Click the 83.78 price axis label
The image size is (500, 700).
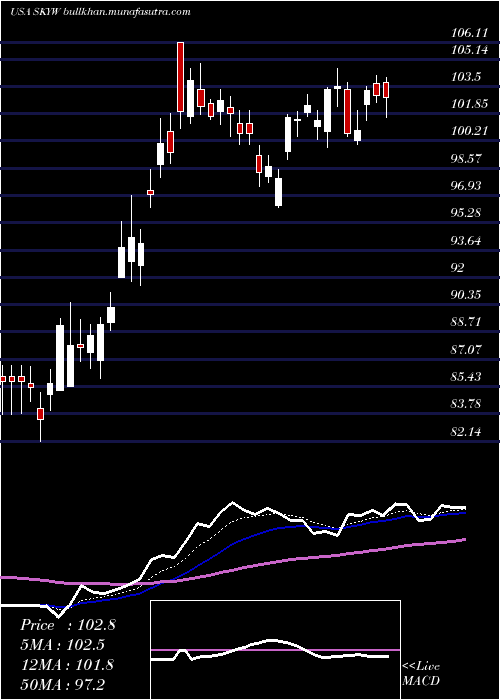[466, 404]
